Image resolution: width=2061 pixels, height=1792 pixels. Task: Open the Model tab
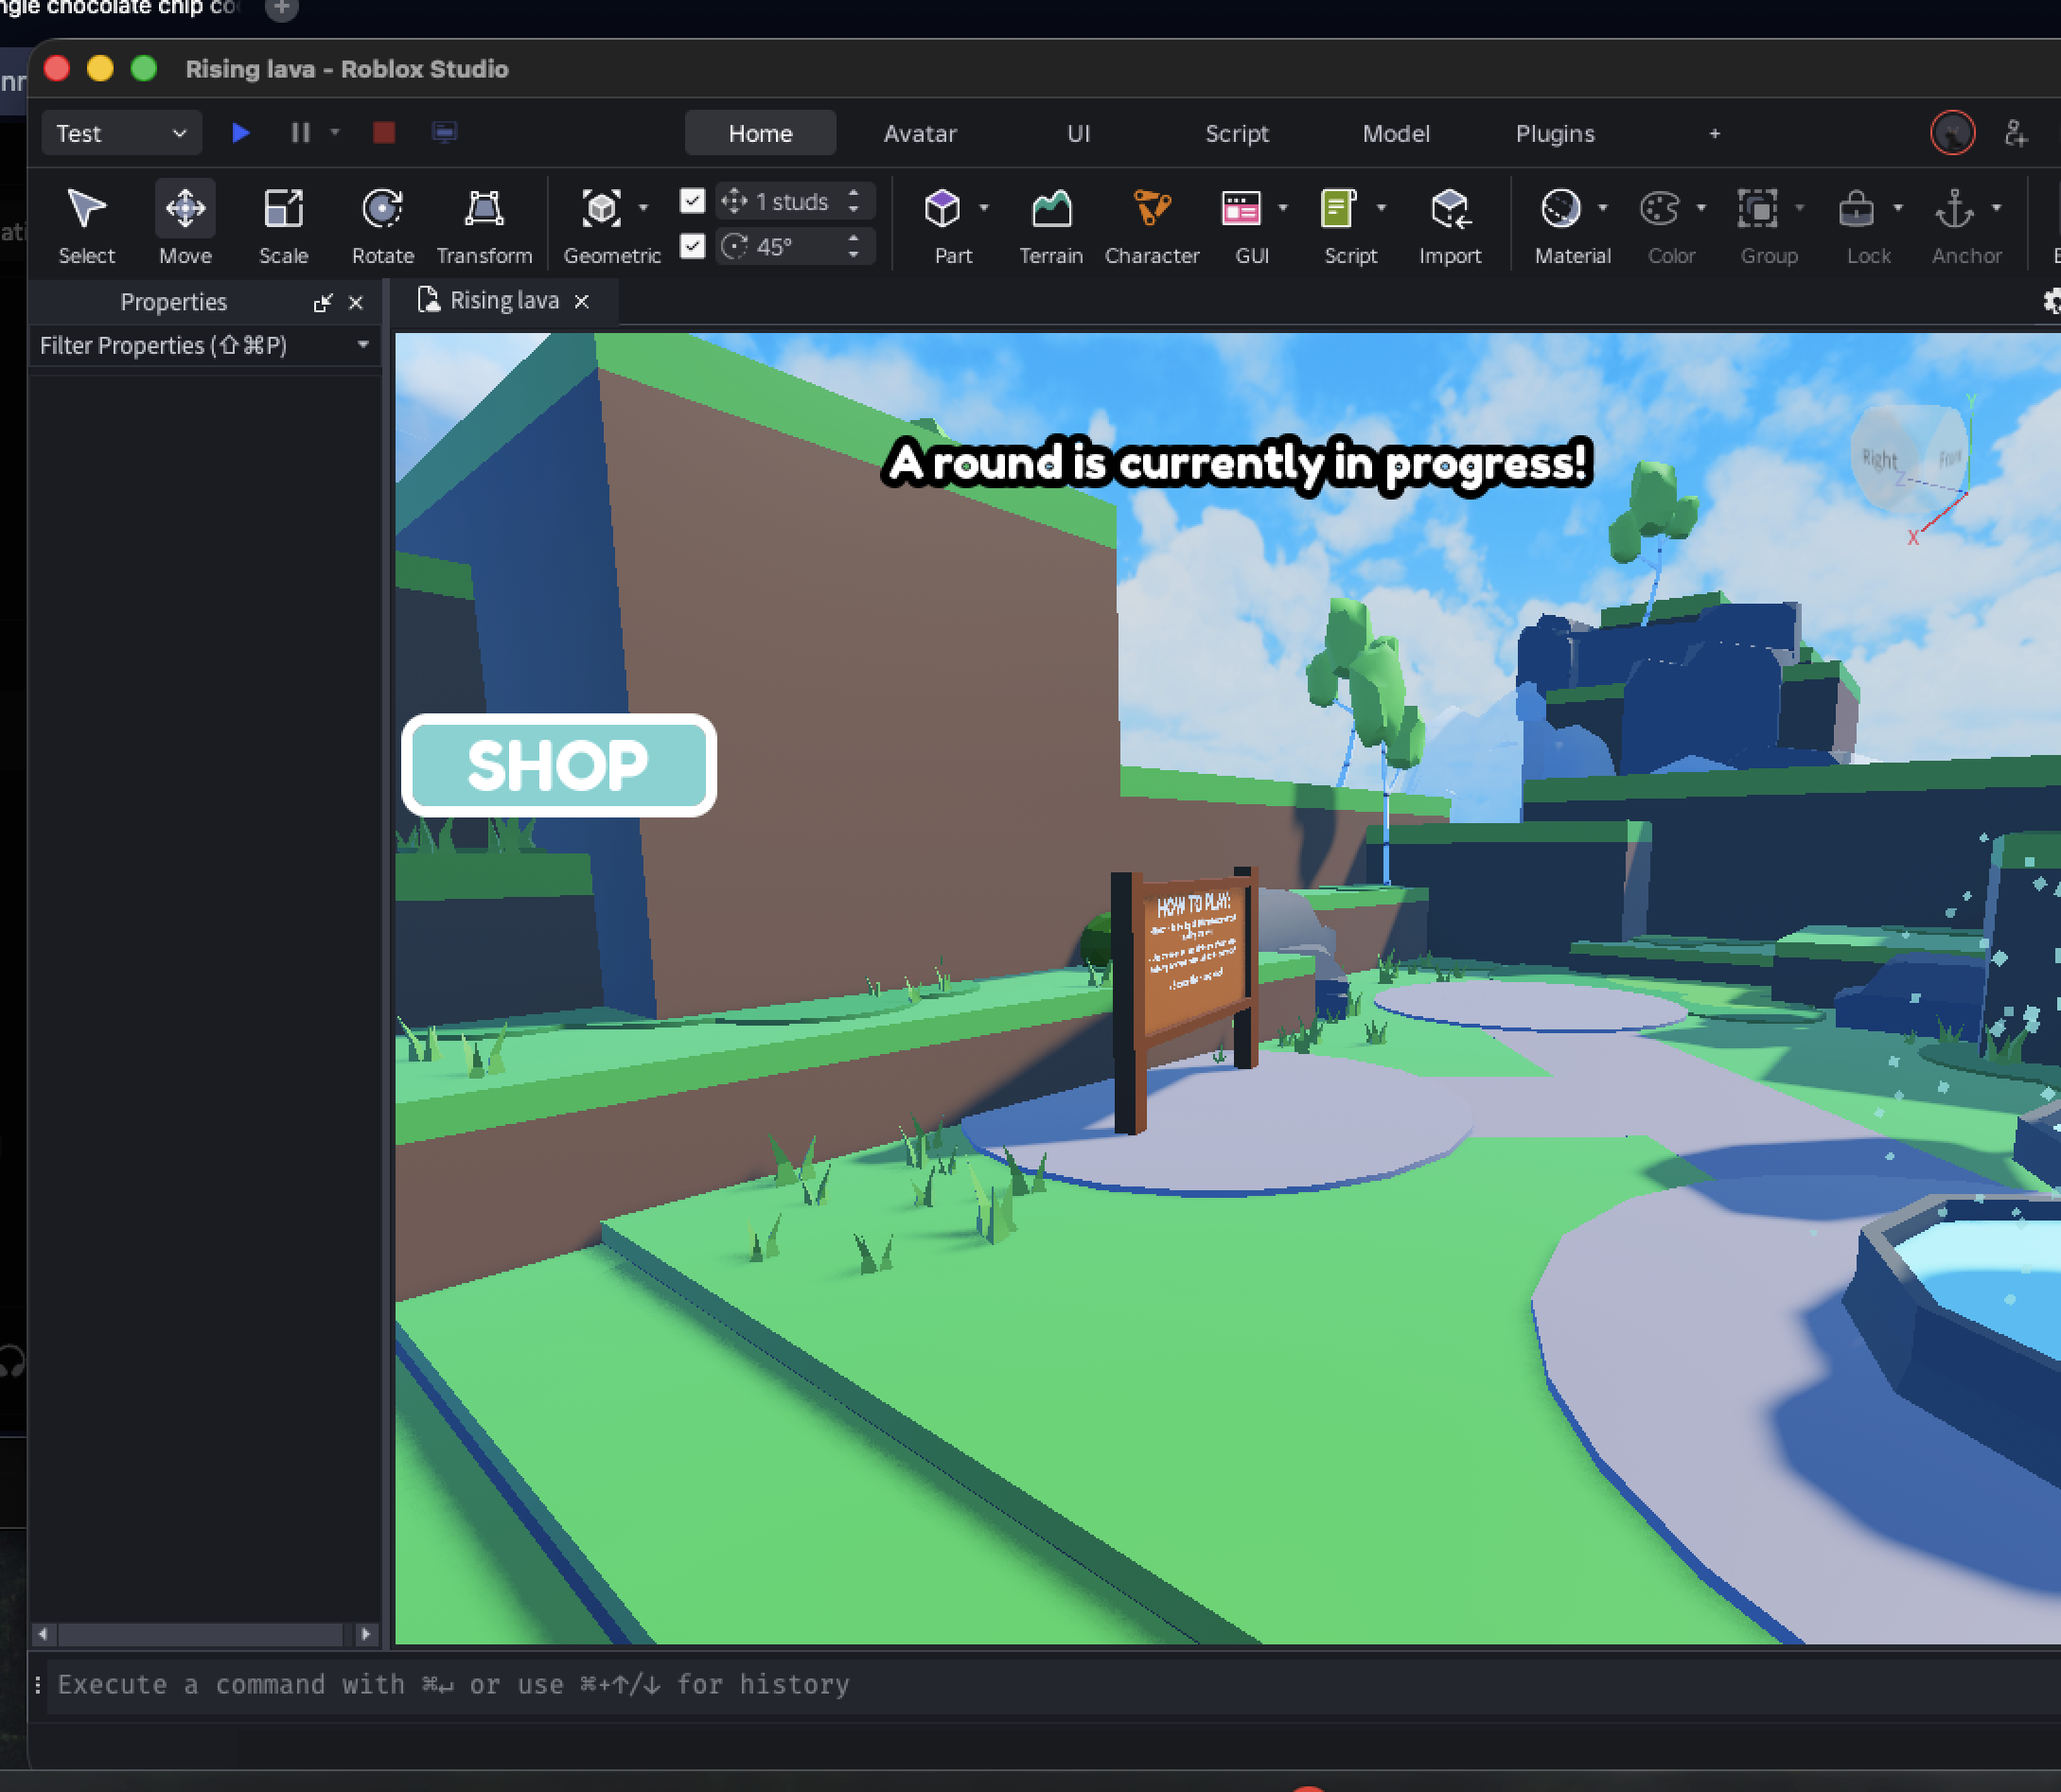tap(1396, 133)
